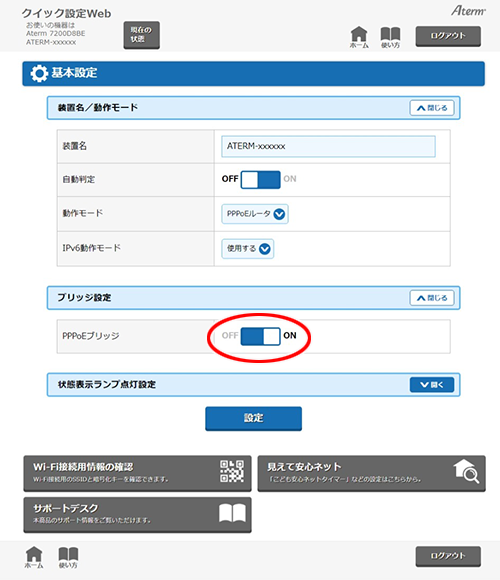Viewport: 500px width, 580px height.
Task: Click the 状態表示ランプ点灯設定 section title
Action: [x=107, y=385]
